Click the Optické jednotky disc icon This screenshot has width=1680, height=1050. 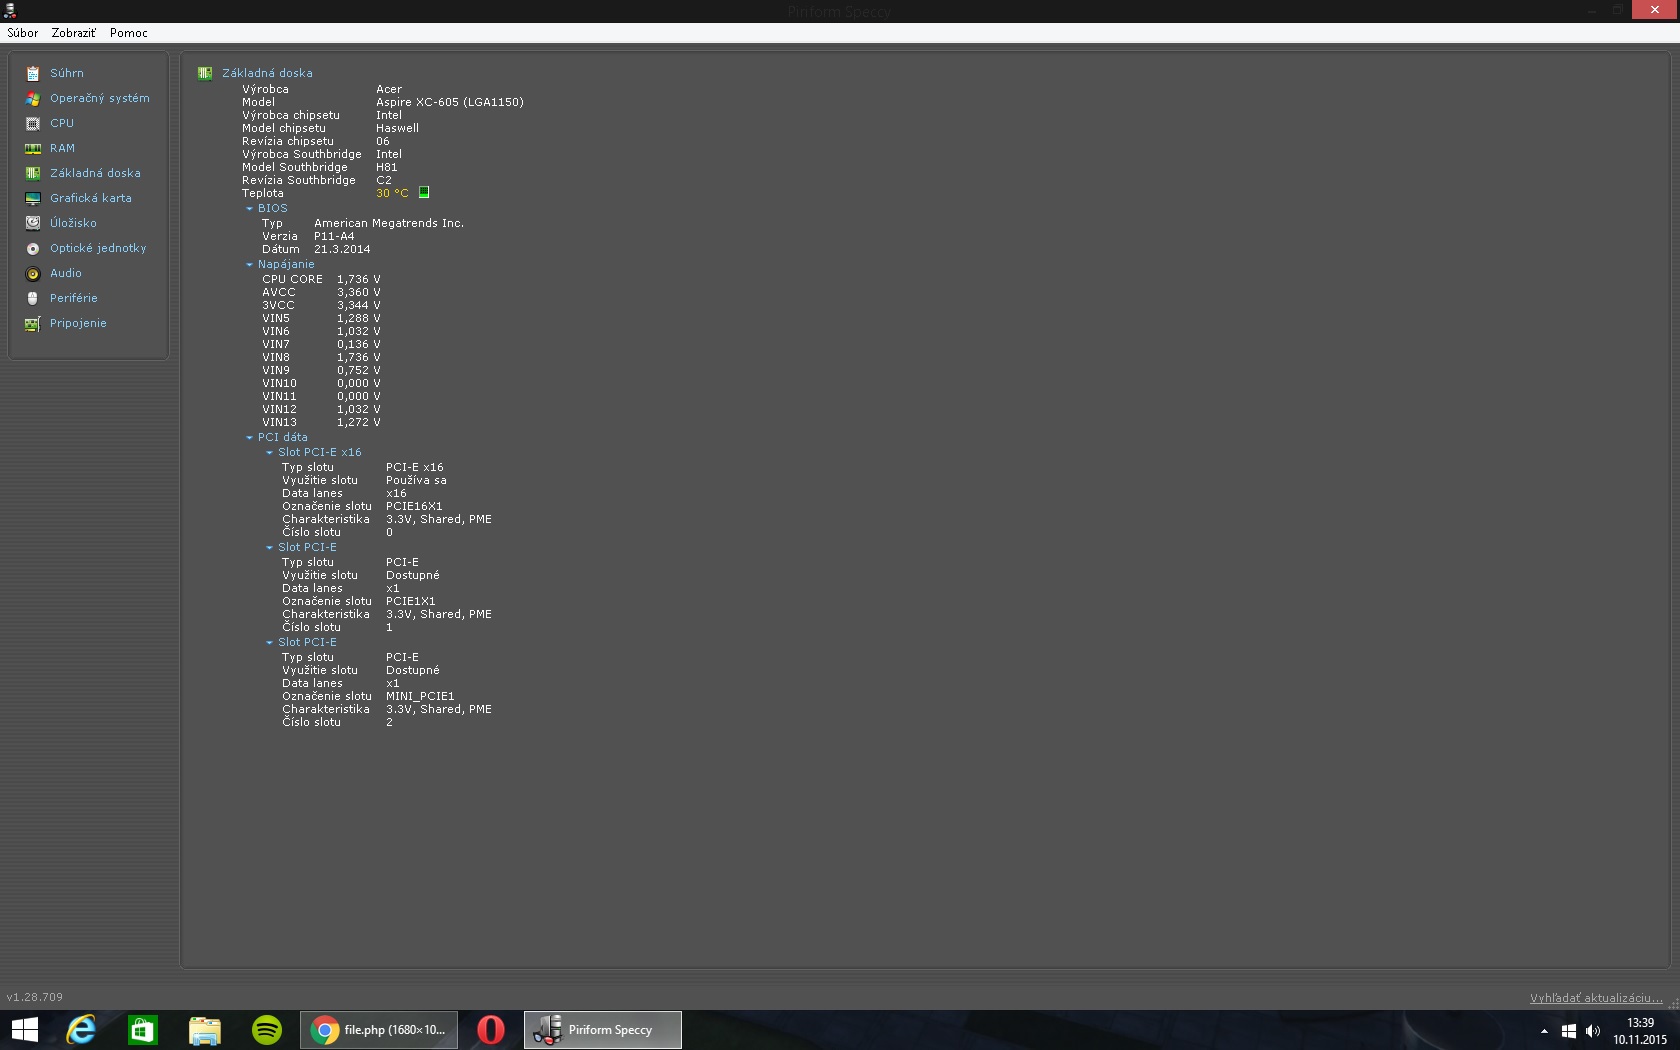33,248
